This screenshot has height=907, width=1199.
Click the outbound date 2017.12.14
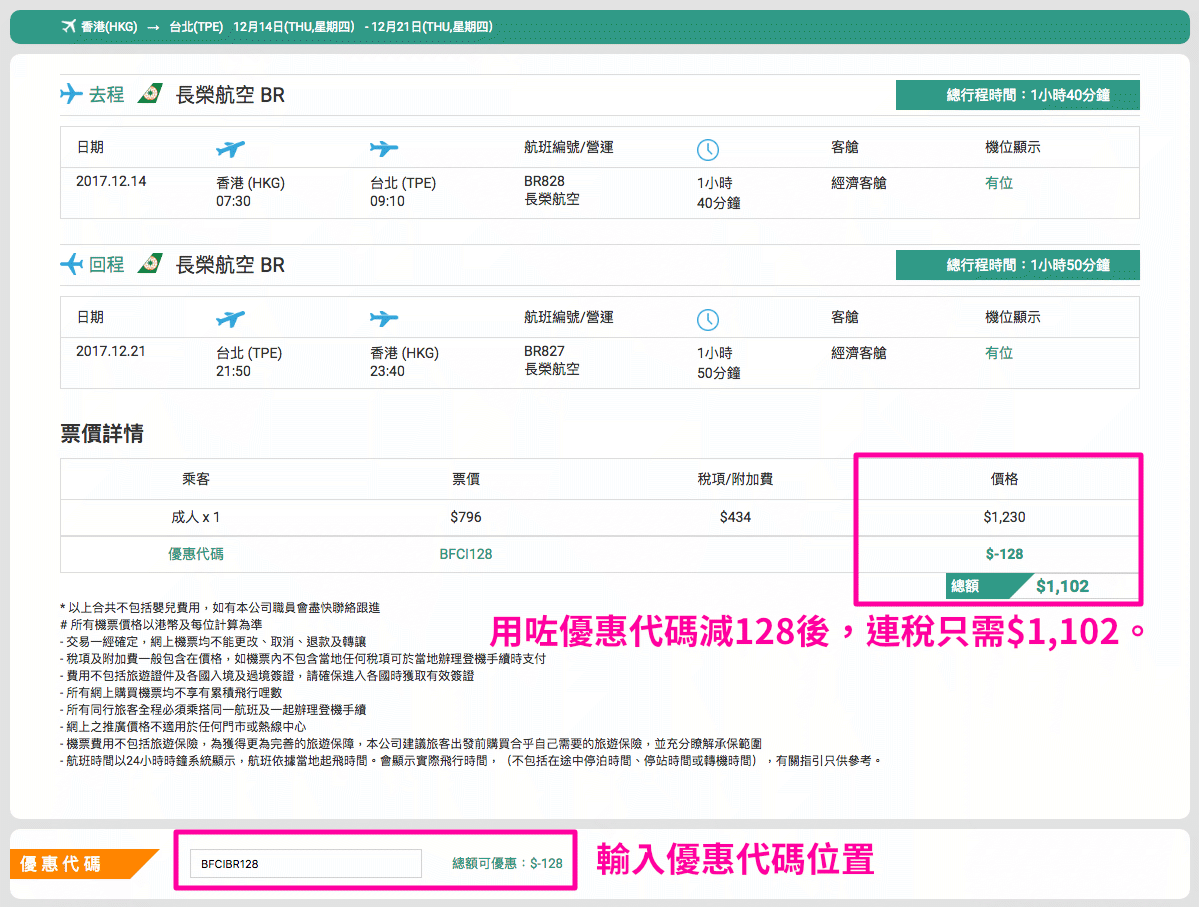(111, 181)
